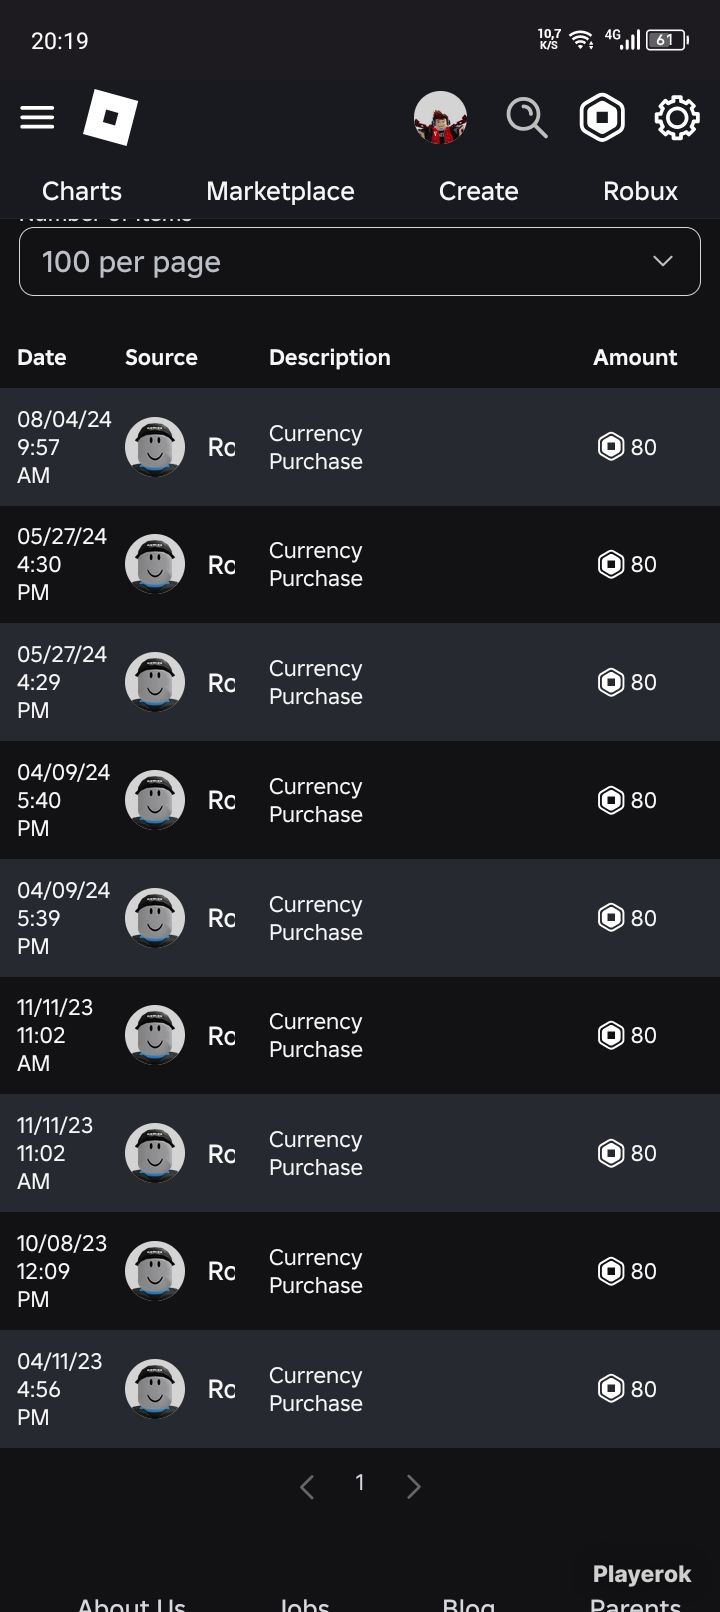This screenshot has height=1612, width=720.
Task: Tap source avatar of 08/04/24 transaction
Action: coord(155,447)
